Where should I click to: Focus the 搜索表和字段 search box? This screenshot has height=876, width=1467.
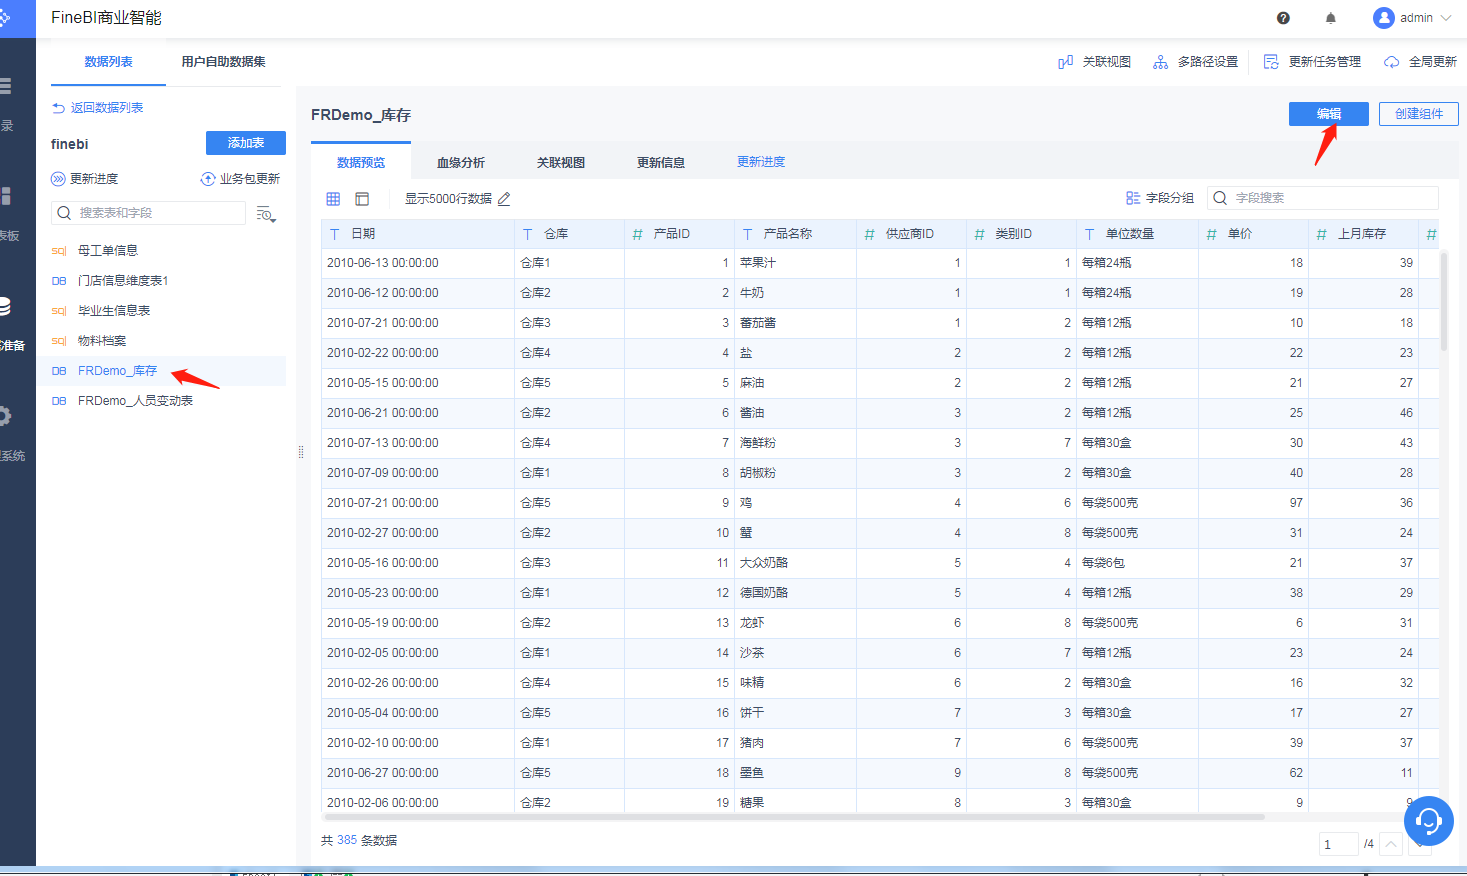(x=148, y=213)
